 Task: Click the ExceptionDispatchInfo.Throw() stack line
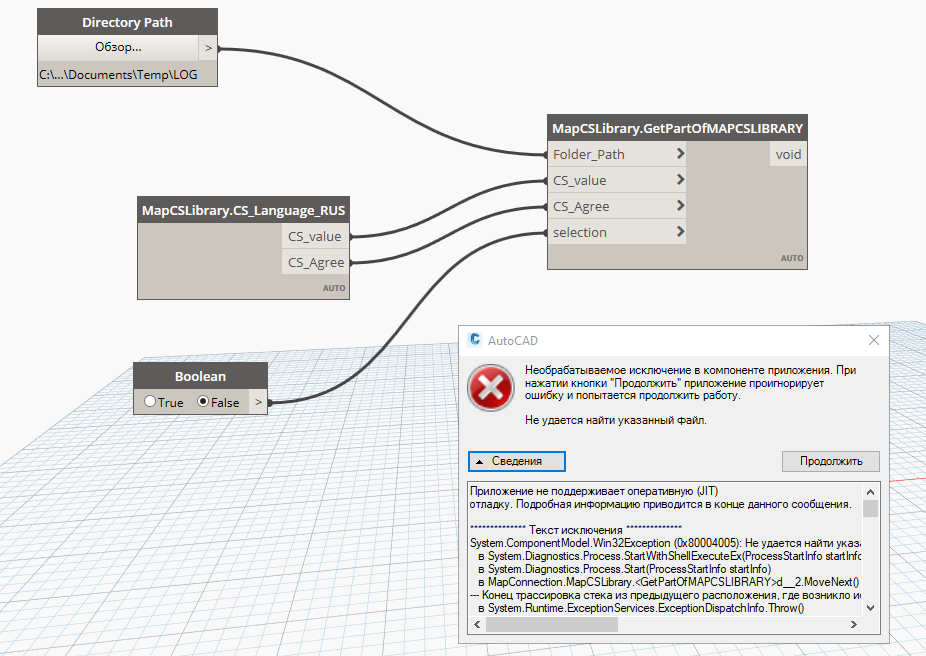click(x=641, y=608)
